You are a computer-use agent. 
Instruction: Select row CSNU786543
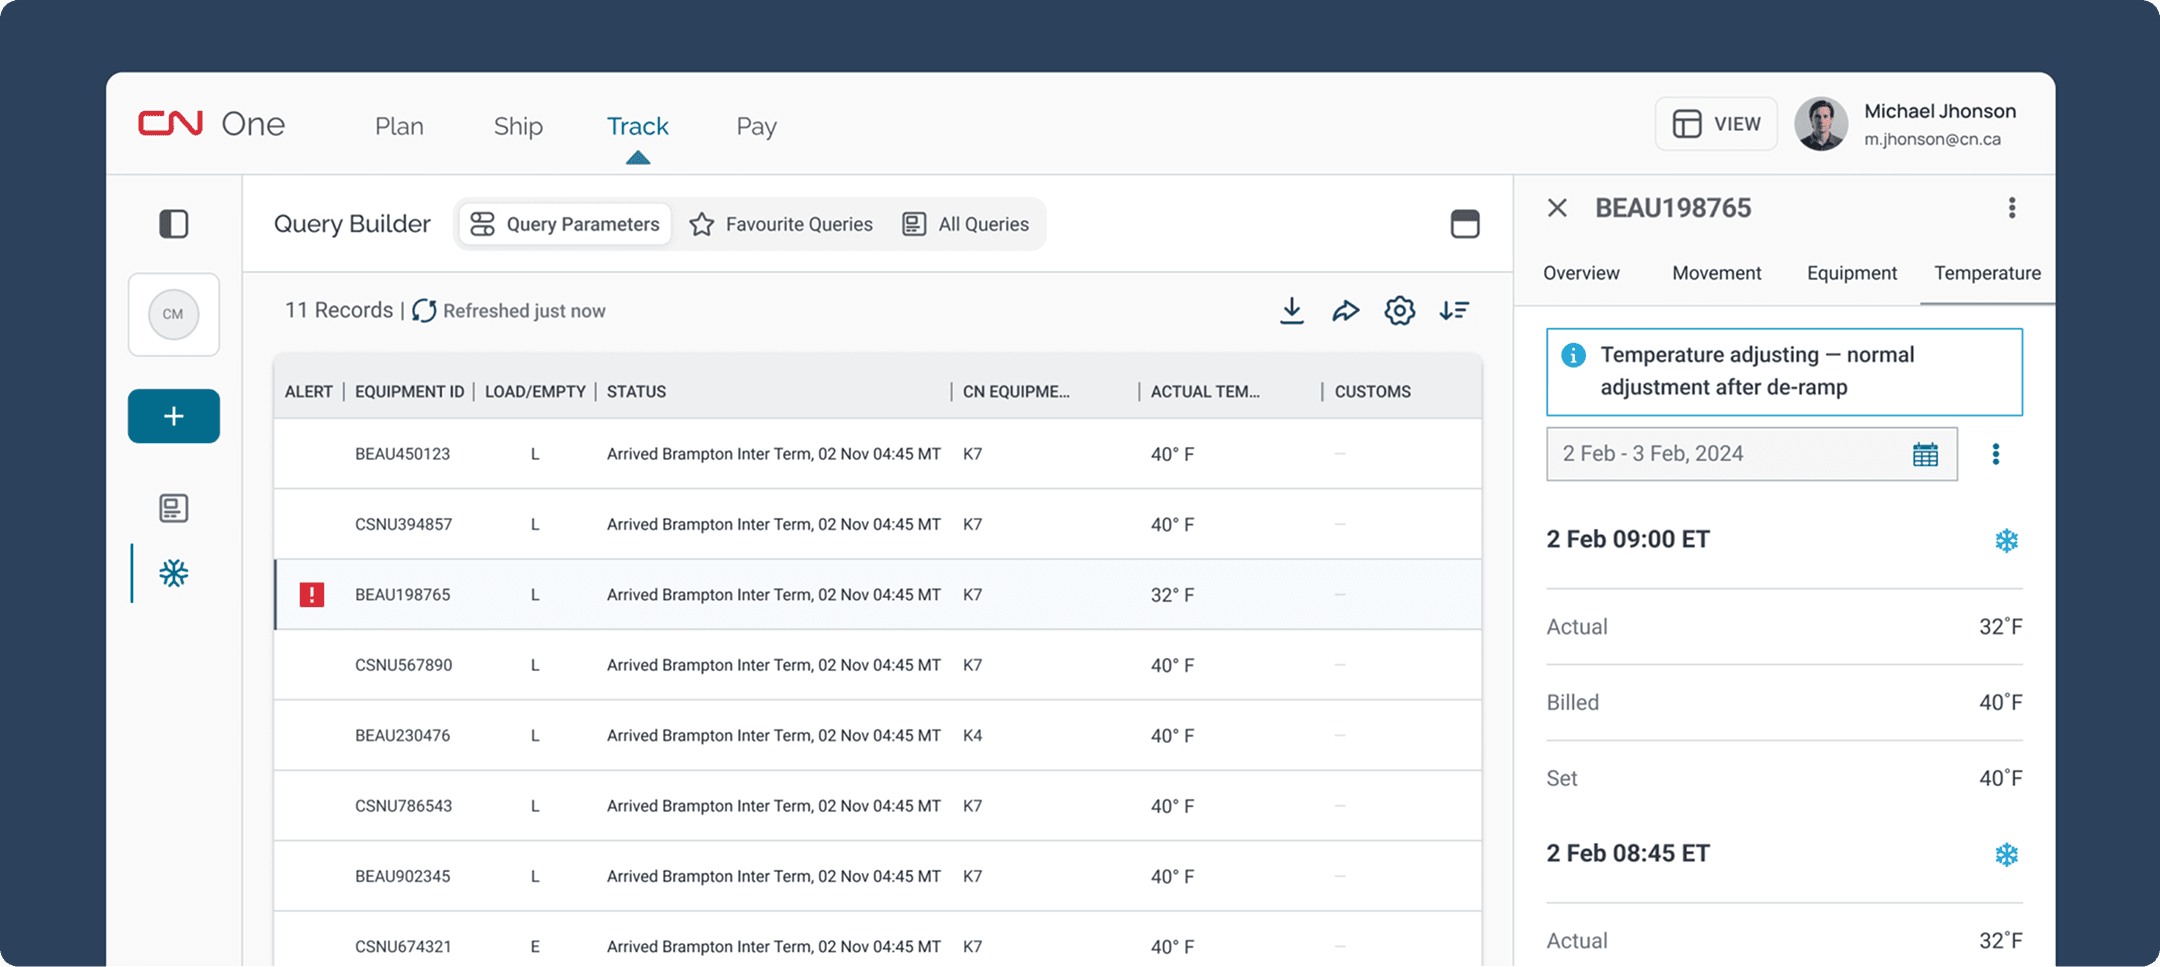878,806
